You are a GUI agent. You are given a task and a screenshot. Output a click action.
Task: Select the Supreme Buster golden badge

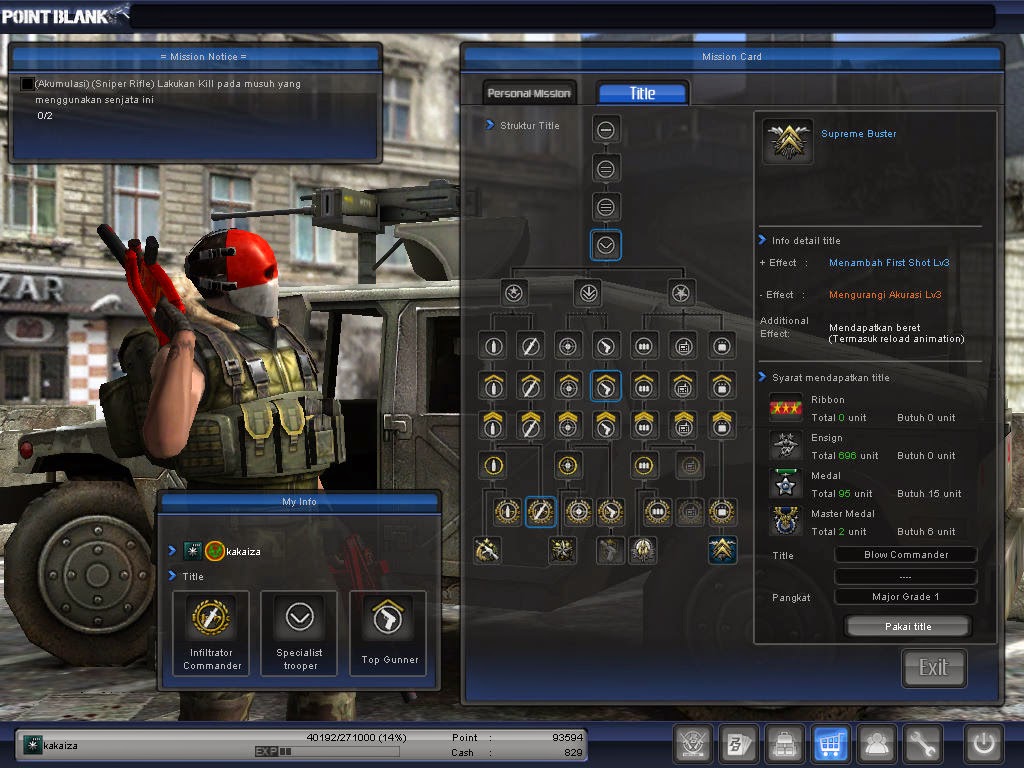pos(787,142)
